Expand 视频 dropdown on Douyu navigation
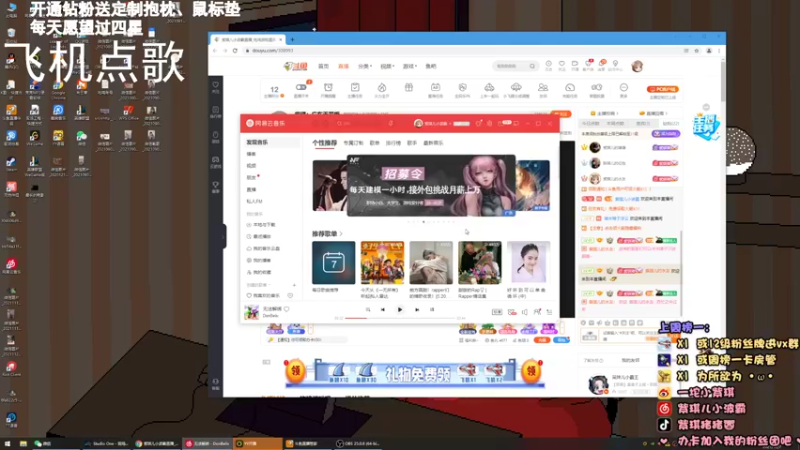Screen dimensions: 800x450 pos(387,66)
